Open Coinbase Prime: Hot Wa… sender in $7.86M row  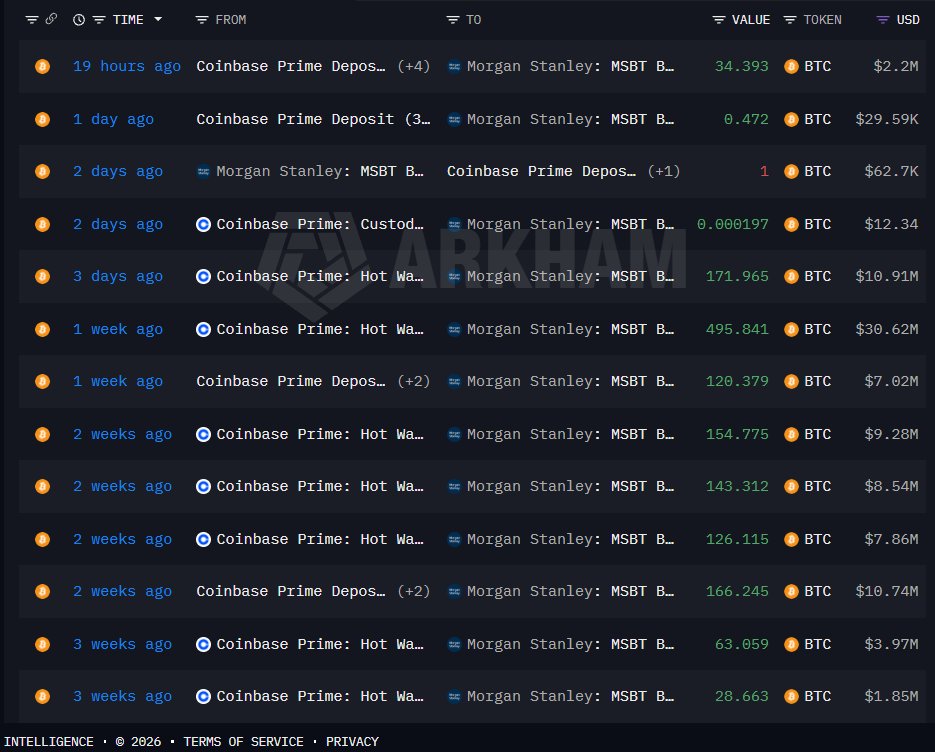click(x=320, y=539)
